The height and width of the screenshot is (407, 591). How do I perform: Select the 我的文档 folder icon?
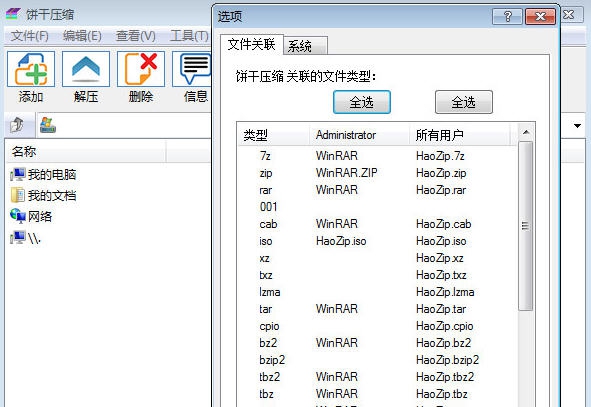(x=17, y=195)
